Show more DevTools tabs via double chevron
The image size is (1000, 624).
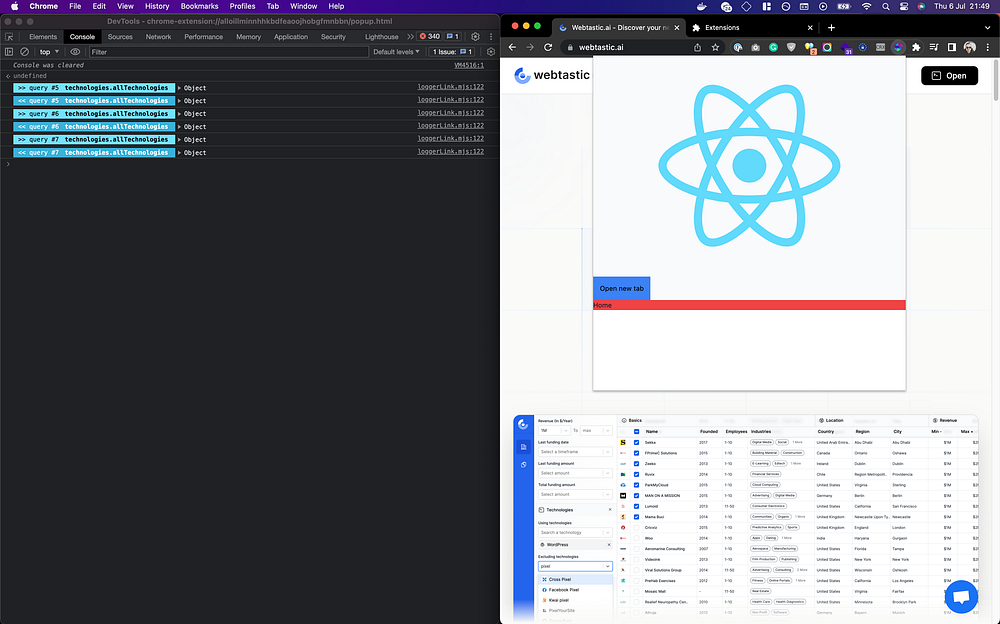[410, 36]
